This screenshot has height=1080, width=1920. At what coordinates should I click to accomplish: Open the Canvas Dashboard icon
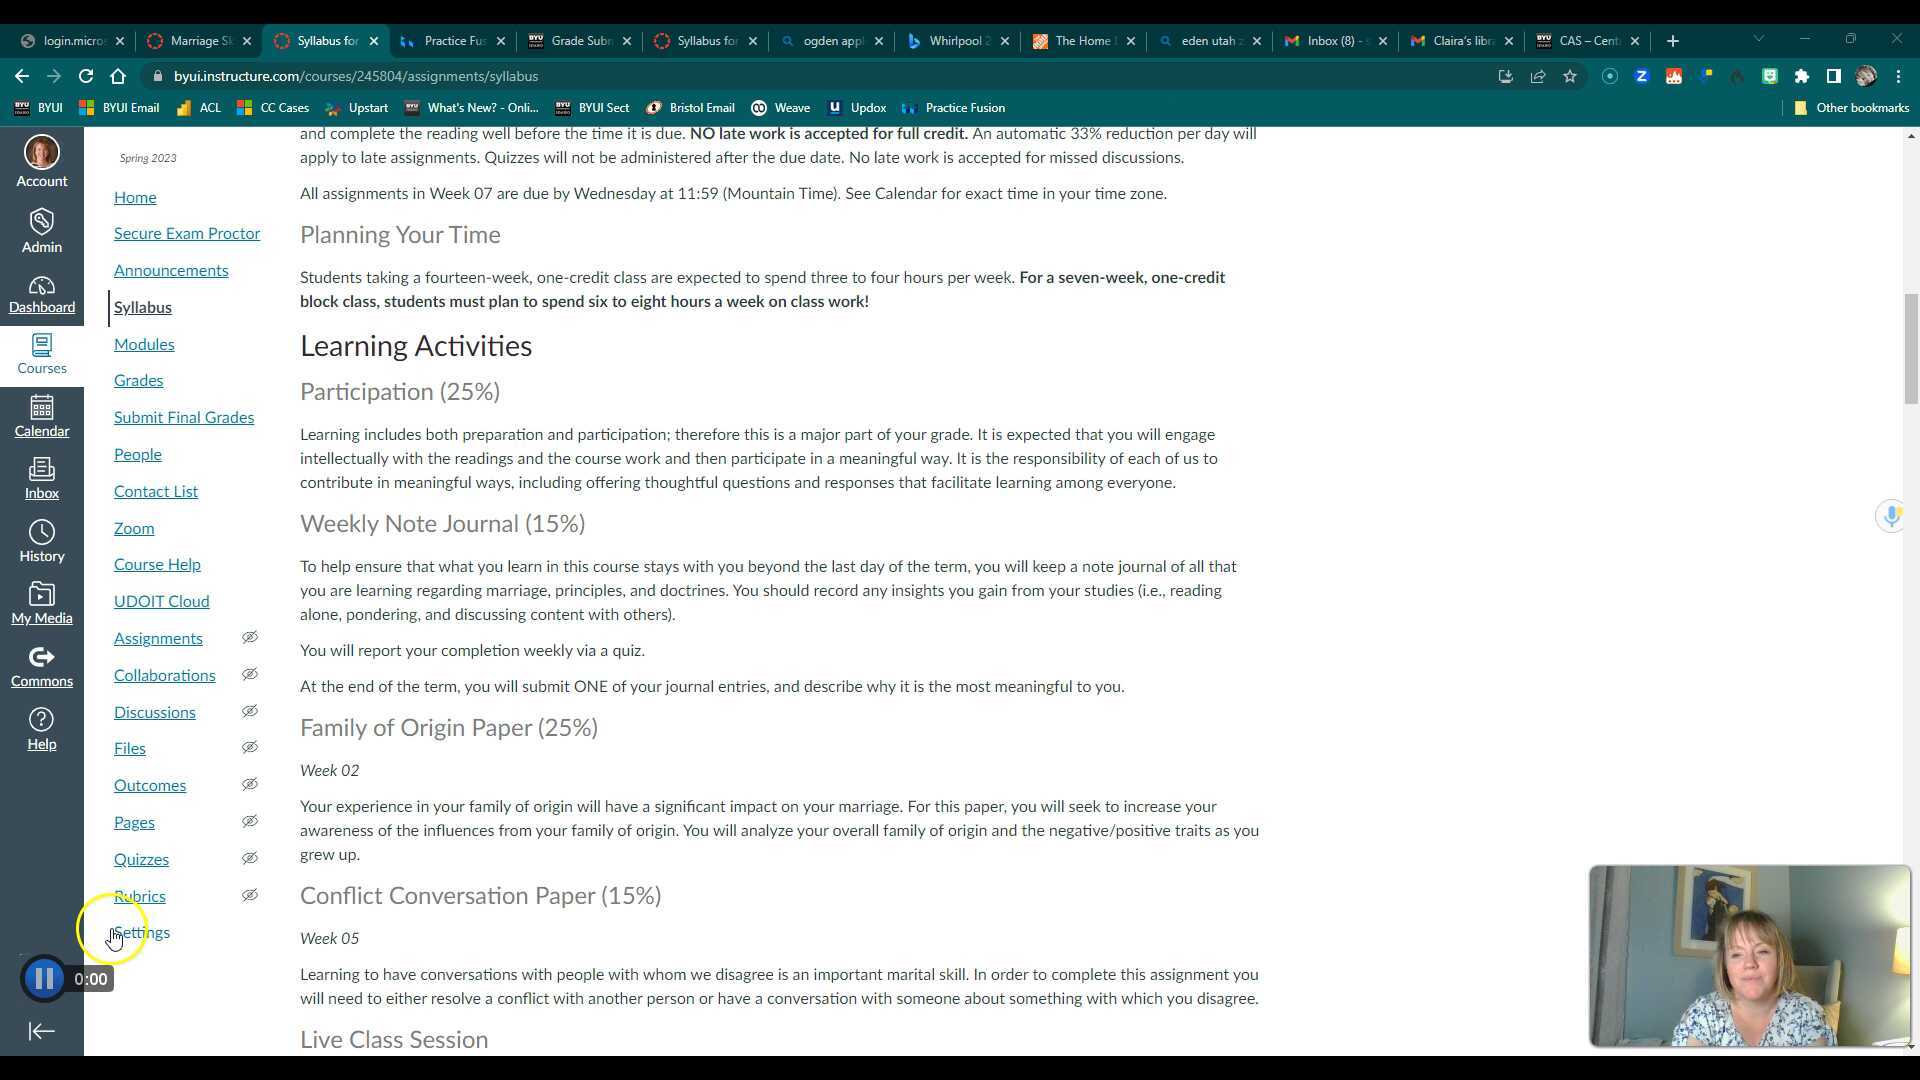[41, 294]
